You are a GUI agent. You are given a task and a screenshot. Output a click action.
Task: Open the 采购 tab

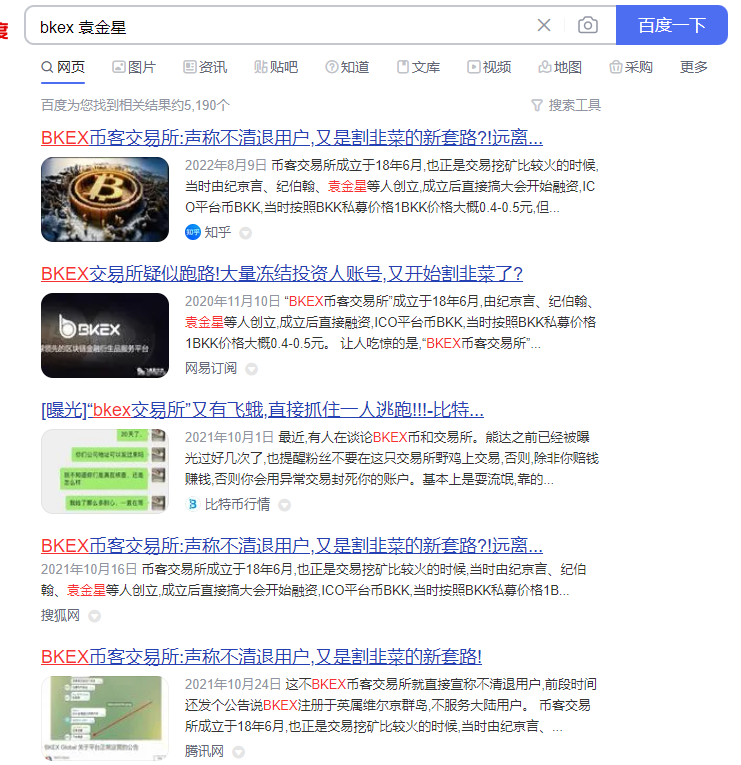point(631,67)
